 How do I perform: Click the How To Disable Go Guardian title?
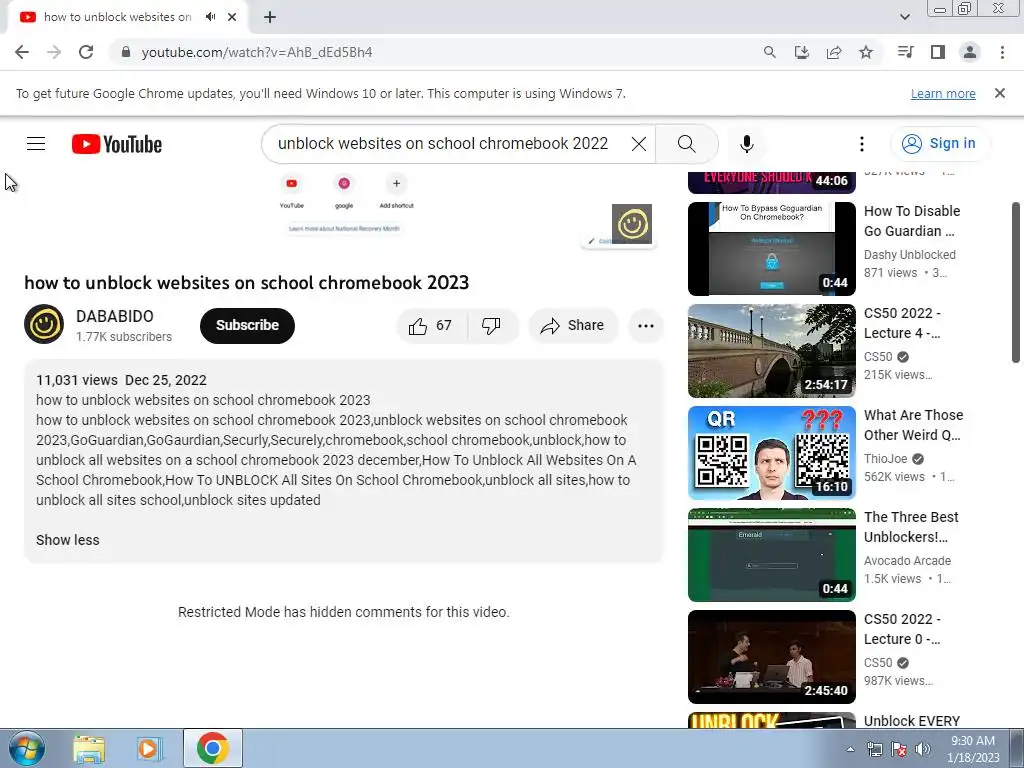click(x=912, y=221)
